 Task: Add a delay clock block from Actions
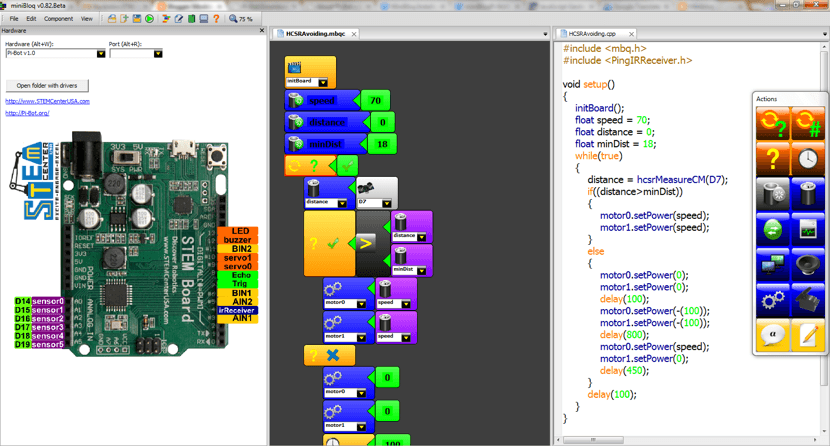(808, 158)
